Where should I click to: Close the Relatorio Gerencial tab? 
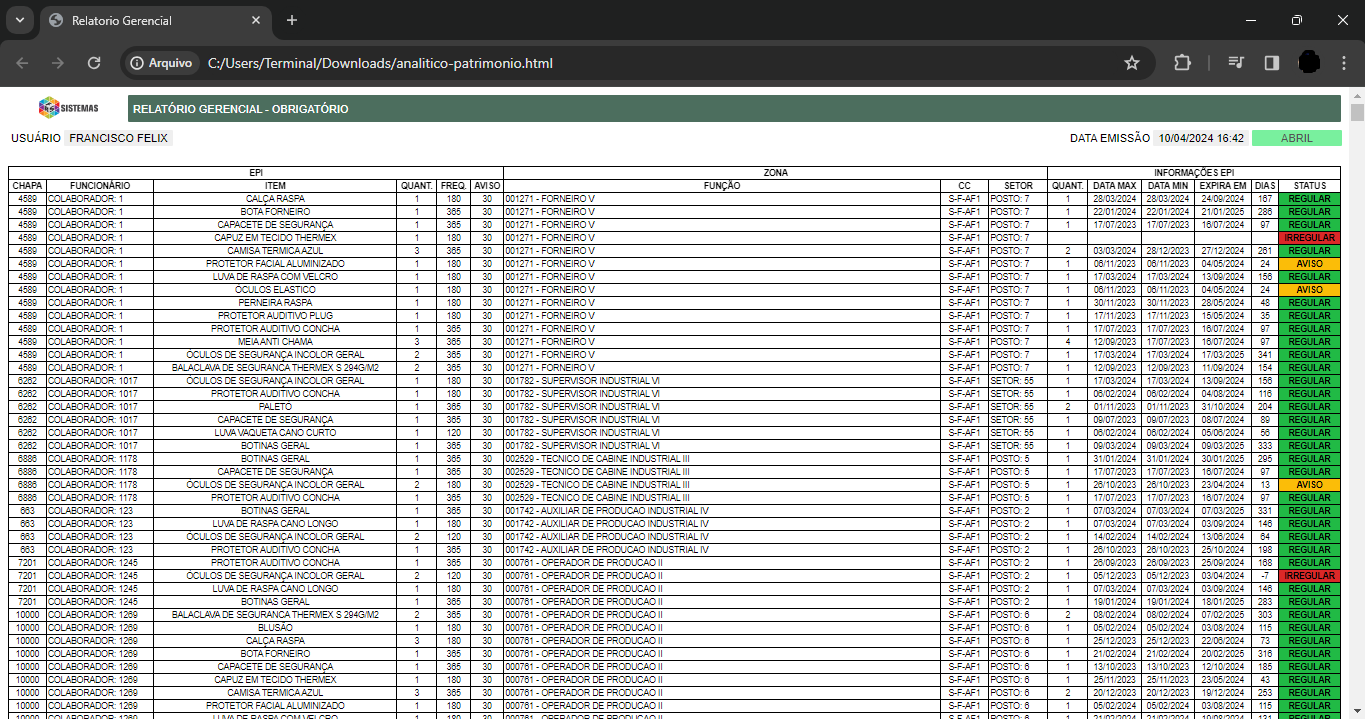pos(257,20)
